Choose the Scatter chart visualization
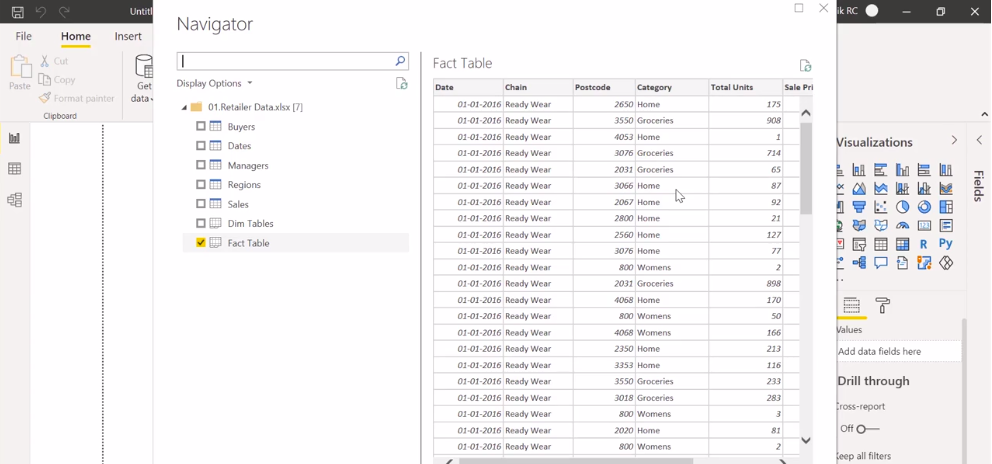Screen dimensions: 992x464 click(x=880, y=207)
